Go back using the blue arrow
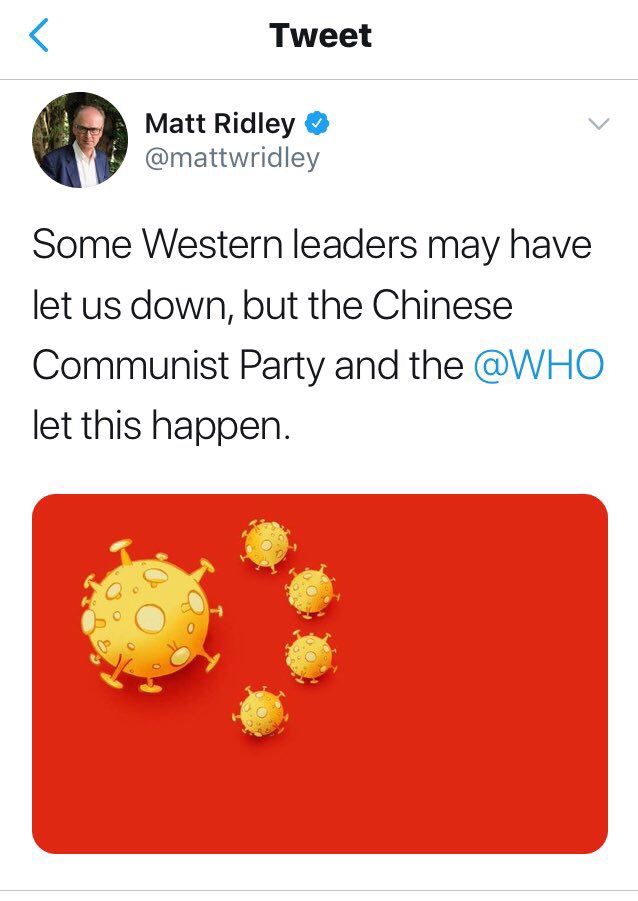 [x=39, y=35]
